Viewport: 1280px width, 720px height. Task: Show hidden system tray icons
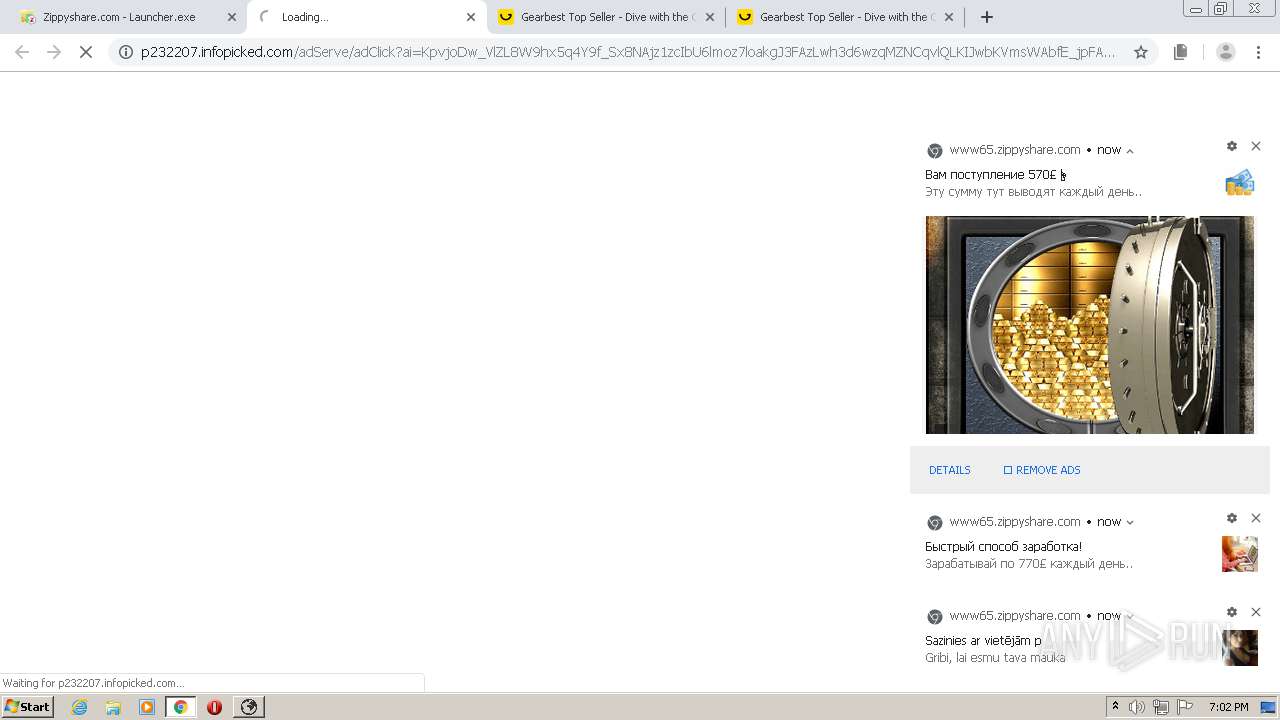[x=1115, y=706]
